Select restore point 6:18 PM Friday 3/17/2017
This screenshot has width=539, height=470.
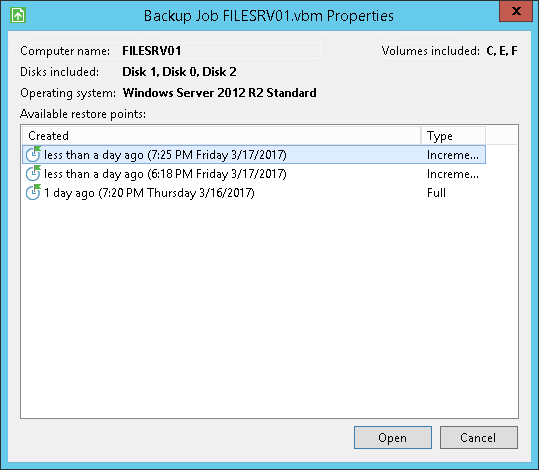click(254, 174)
